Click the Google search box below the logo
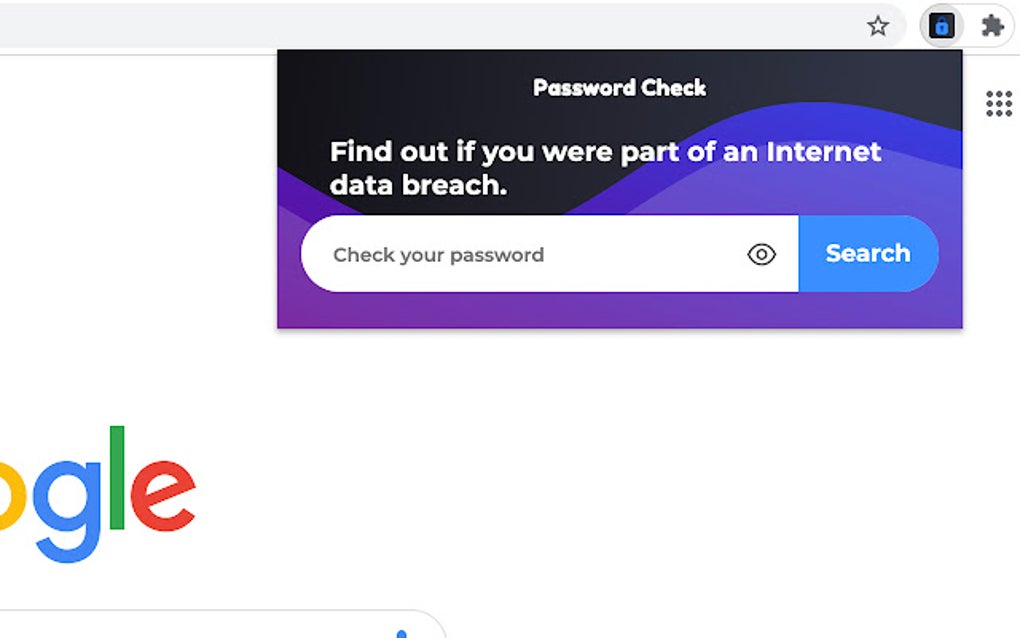This screenshot has height=638, width=1020. (200, 626)
